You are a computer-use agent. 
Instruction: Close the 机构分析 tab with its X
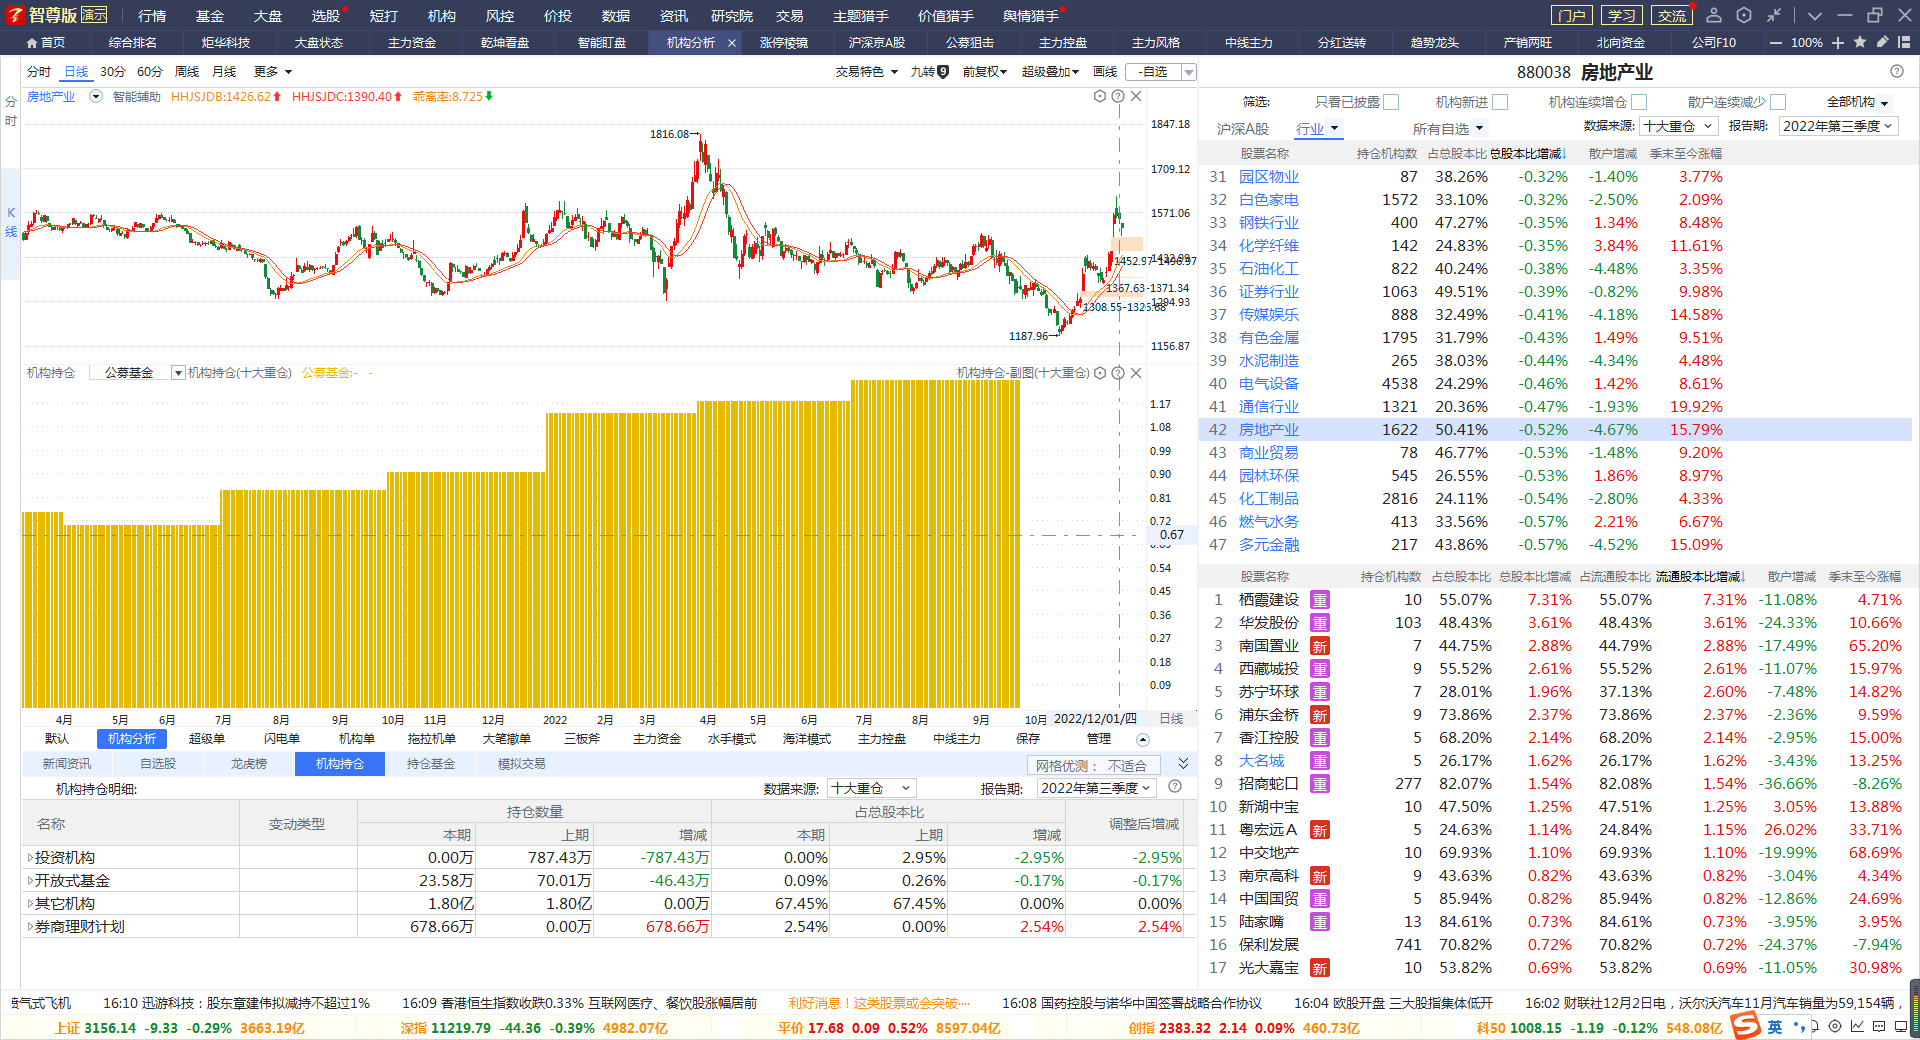pos(732,43)
